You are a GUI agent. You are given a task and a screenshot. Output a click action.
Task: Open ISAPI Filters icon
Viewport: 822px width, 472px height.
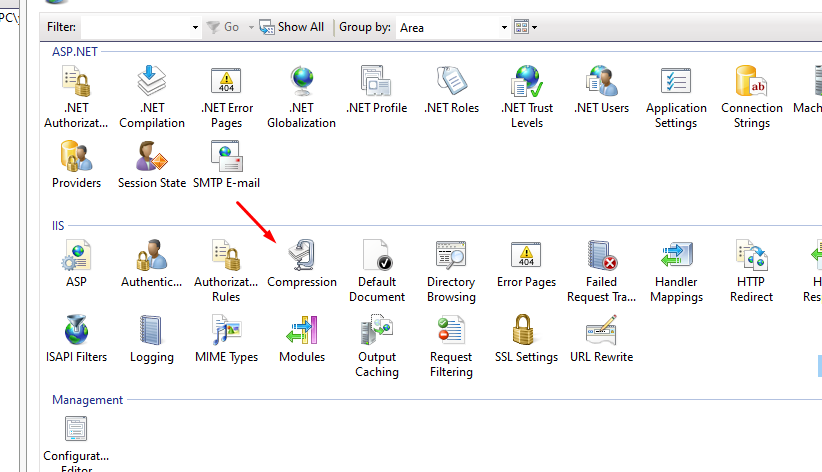(76, 331)
